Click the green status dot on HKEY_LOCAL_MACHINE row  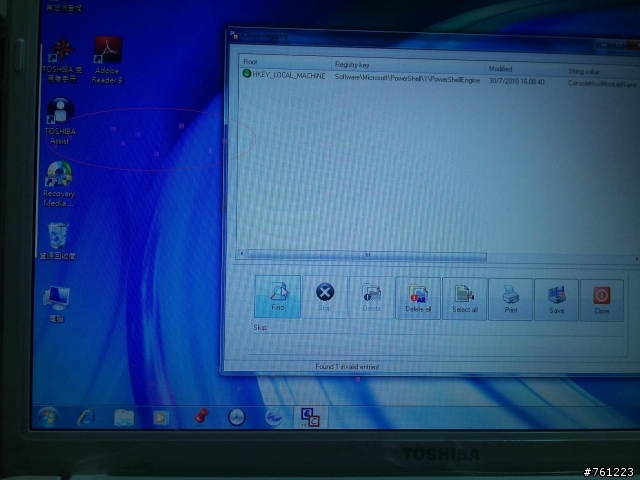(247, 73)
